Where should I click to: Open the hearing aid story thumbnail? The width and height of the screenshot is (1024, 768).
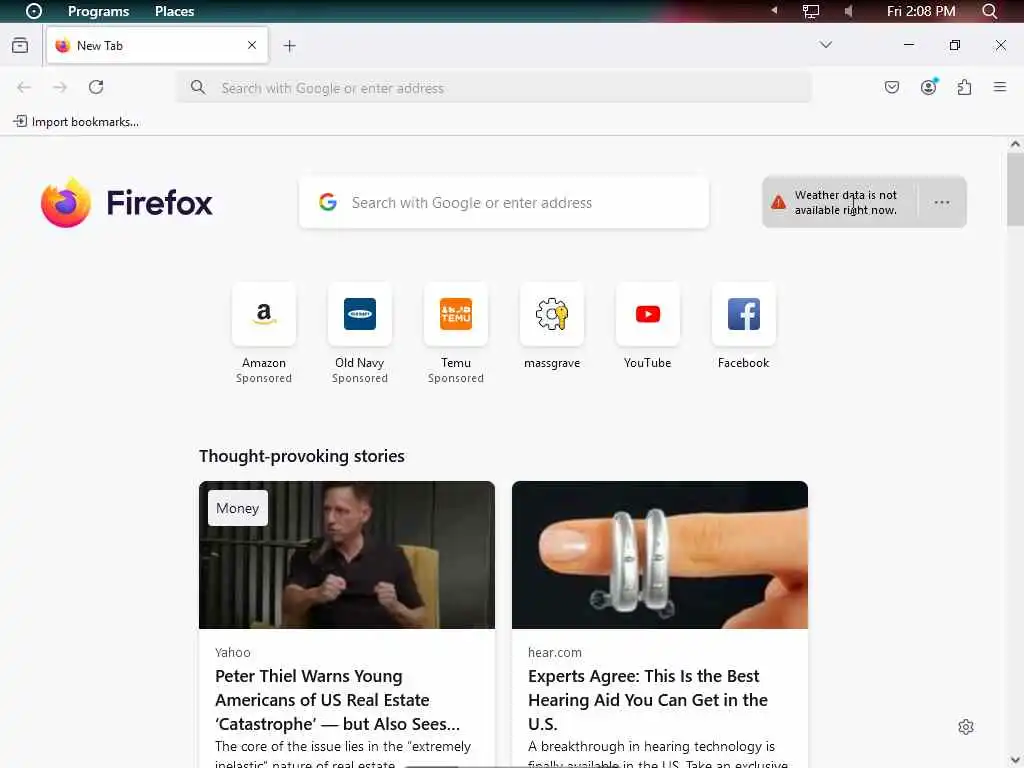point(660,555)
